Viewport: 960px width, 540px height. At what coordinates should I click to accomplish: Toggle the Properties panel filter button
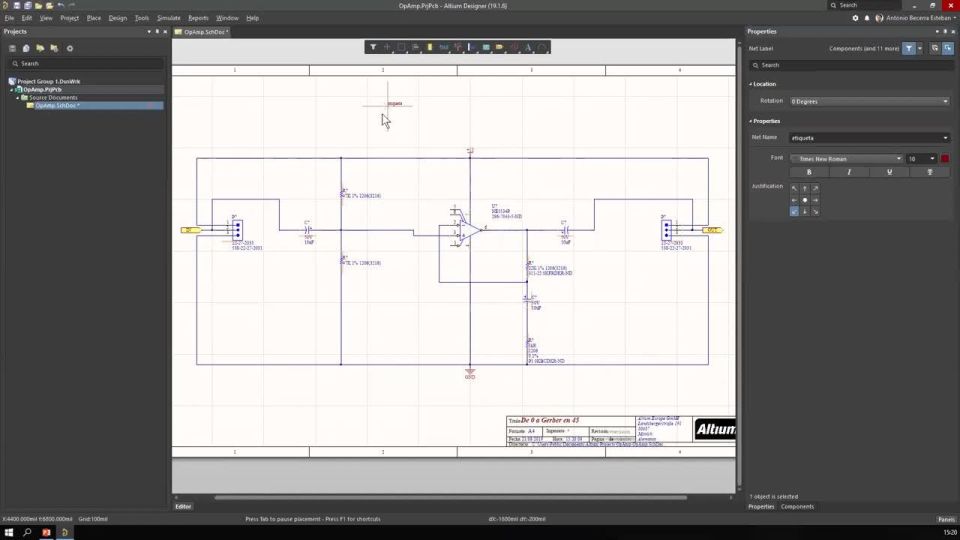coord(909,48)
